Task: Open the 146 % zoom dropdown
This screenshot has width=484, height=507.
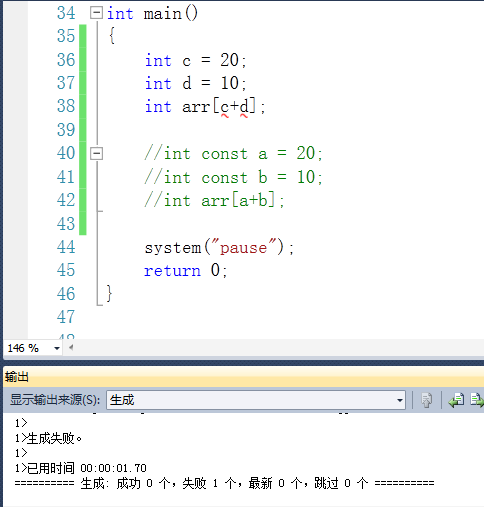Action: 57,348
